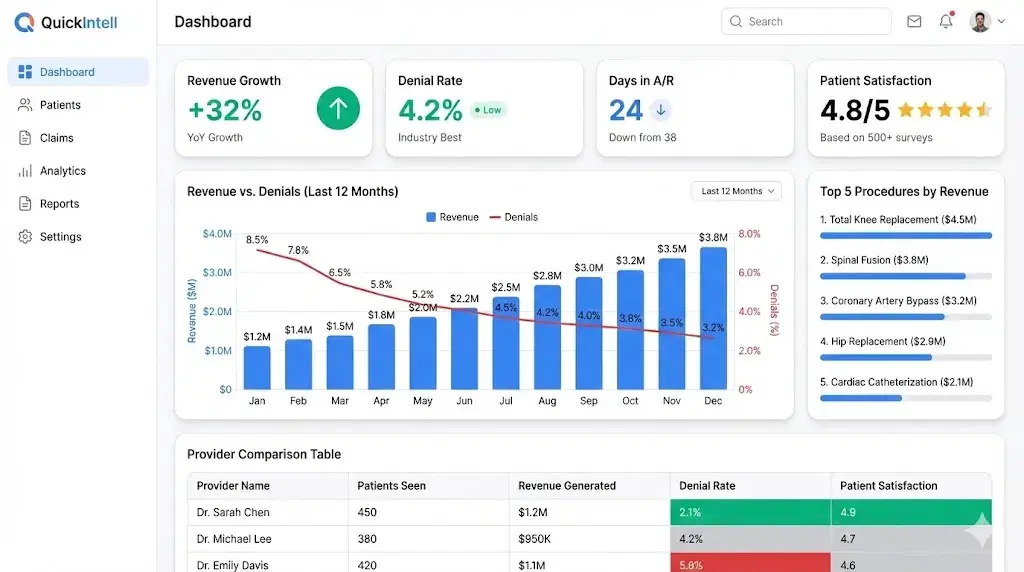Click the Dr. Emily Davis row name
Screen dimensions: 1024x572
(232, 565)
